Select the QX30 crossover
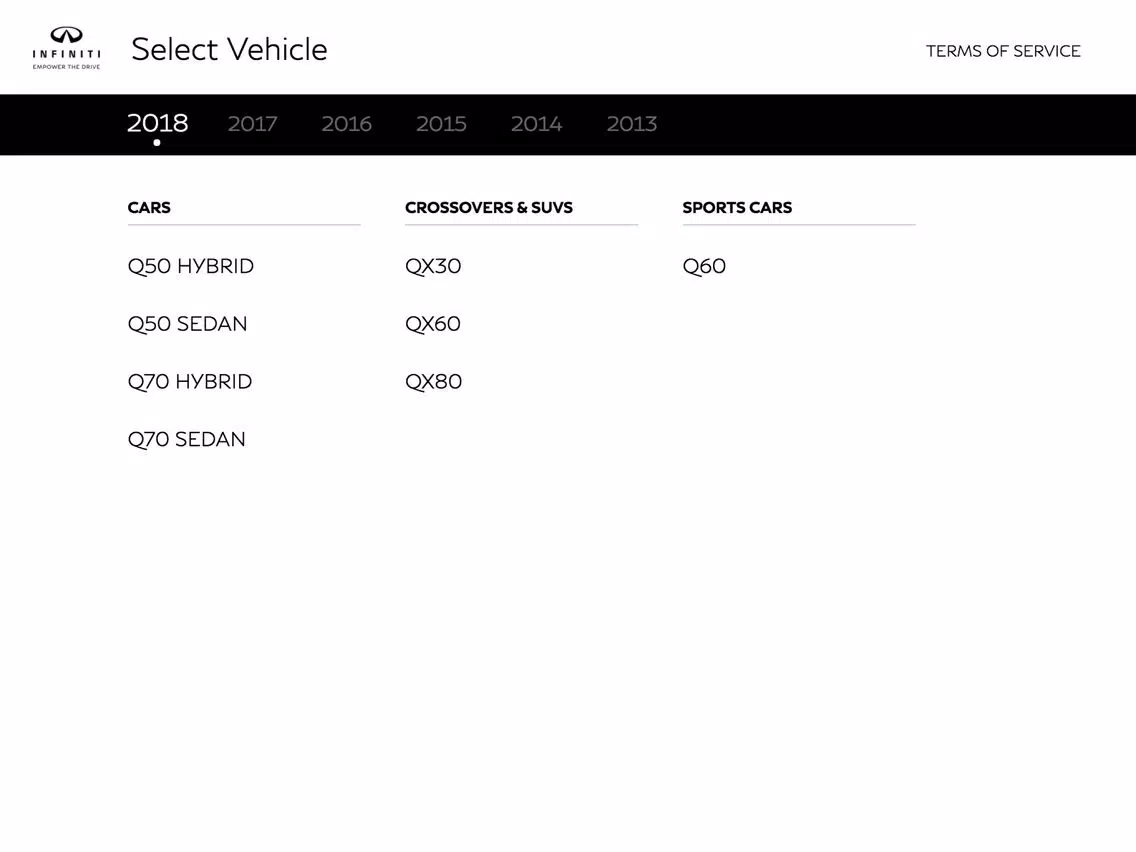Screen dimensions: 1136x852 pyautogui.click(x=433, y=266)
